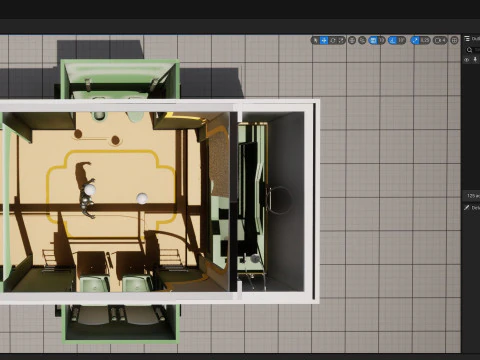Cycle the transform coordinate system globe icon
This screenshot has width=480, height=360.
(x=352, y=40)
